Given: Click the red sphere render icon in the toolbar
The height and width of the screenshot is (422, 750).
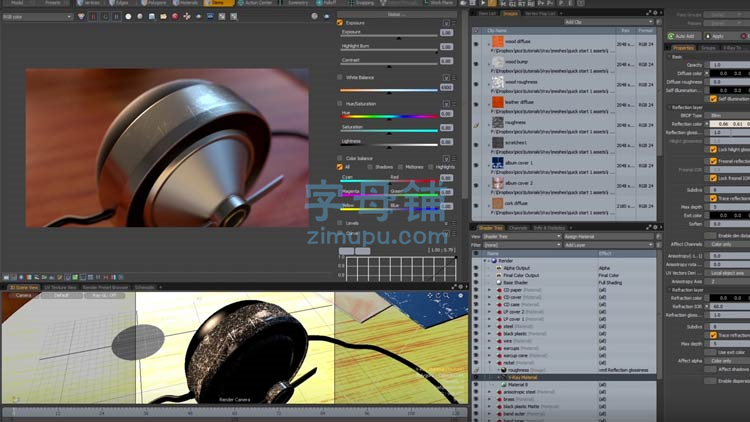Looking at the screenshot, I should click(x=175, y=16).
